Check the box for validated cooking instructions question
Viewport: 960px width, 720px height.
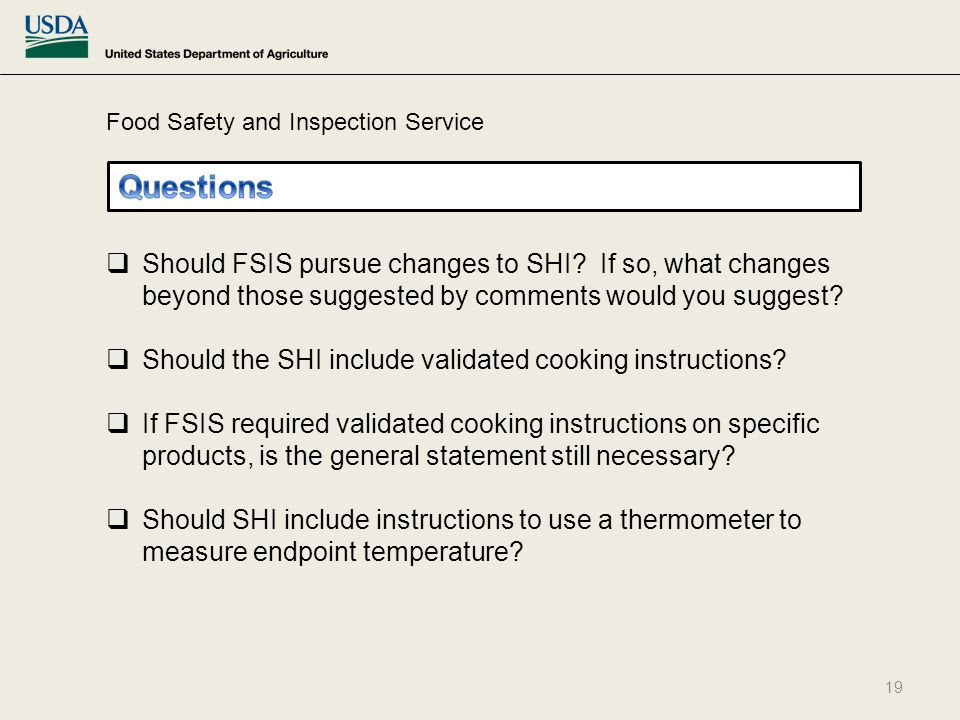click(118, 358)
